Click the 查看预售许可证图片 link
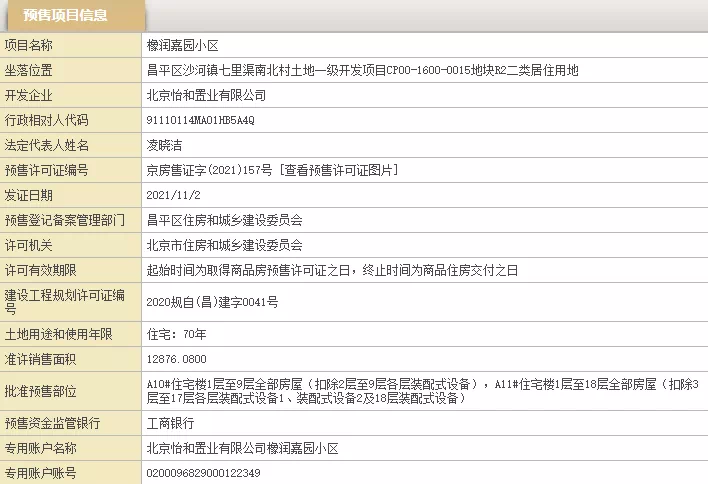Viewport: 708px width, 484px height. pos(339,170)
